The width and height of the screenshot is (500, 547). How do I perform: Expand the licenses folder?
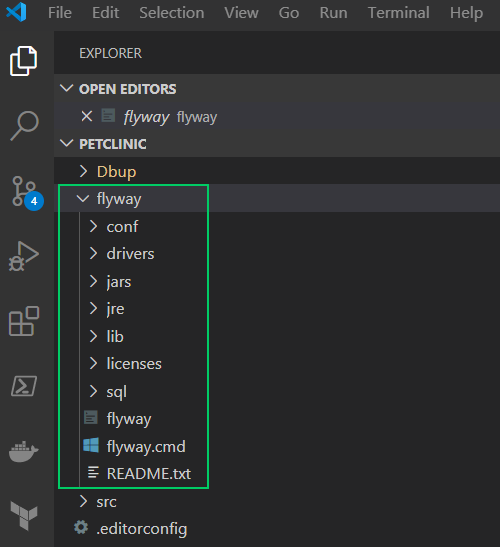(x=93, y=363)
